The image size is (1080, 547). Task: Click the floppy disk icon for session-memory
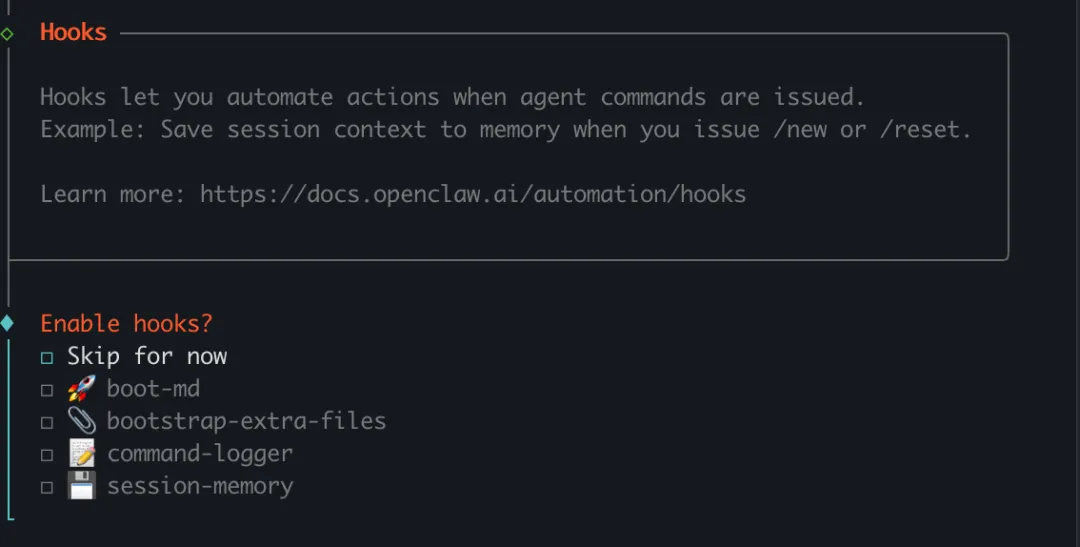[81, 487]
